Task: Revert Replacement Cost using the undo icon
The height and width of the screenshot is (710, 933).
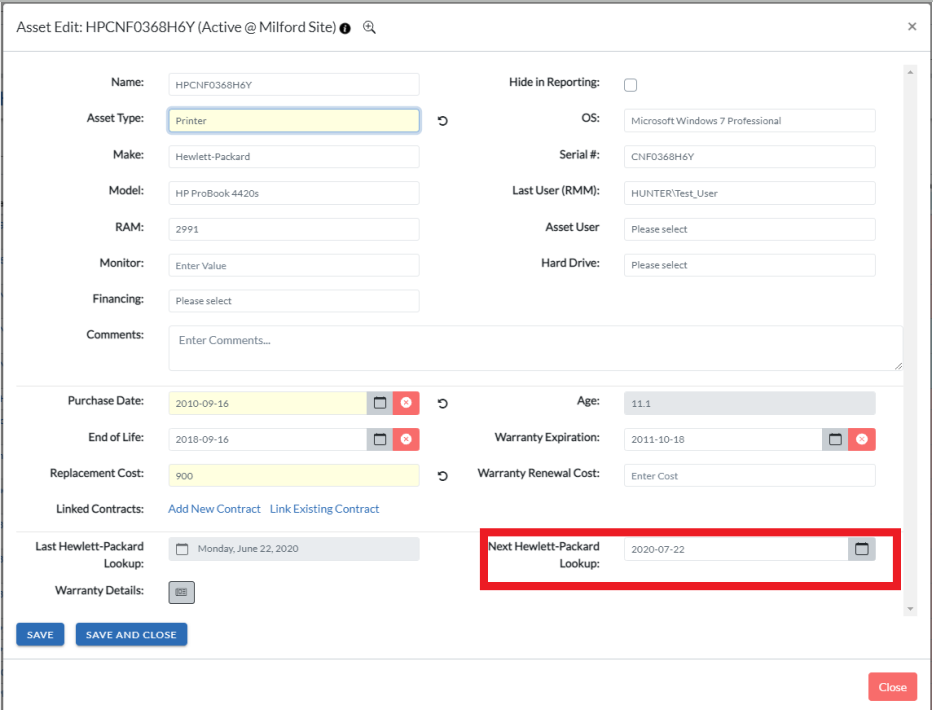Action: tap(442, 476)
